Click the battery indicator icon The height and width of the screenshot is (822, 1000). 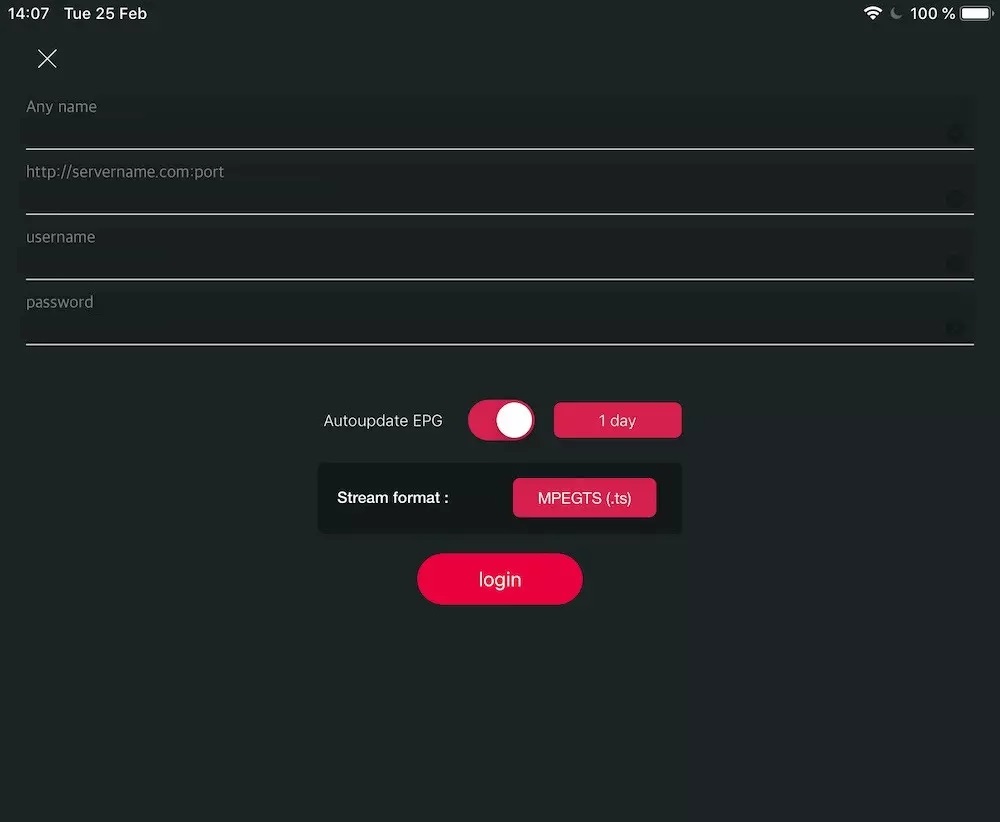tap(977, 13)
